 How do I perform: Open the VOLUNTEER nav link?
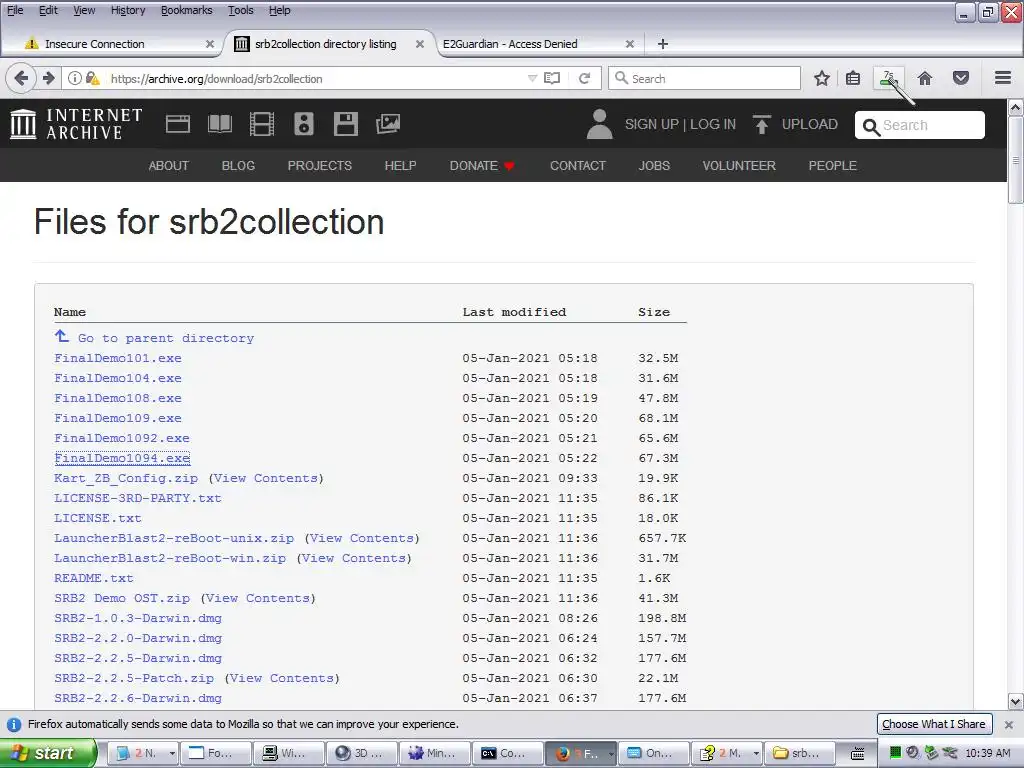739,166
